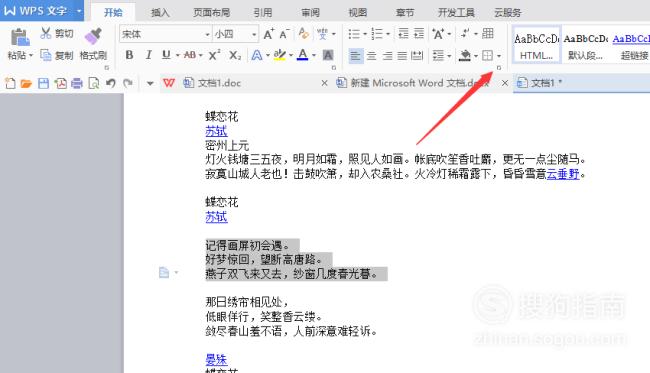Click the save floppy disk icon
Screen dimensions: 650x373
(43, 83)
